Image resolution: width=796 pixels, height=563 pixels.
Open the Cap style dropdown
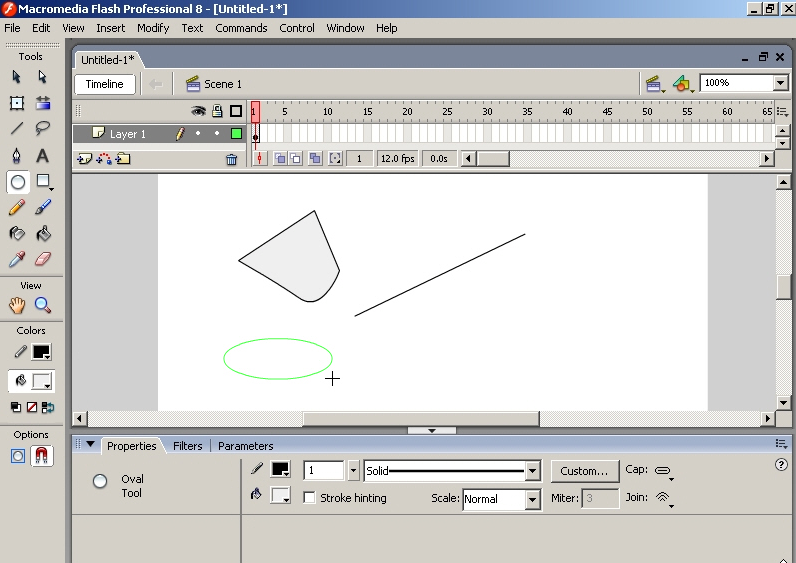click(x=664, y=472)
